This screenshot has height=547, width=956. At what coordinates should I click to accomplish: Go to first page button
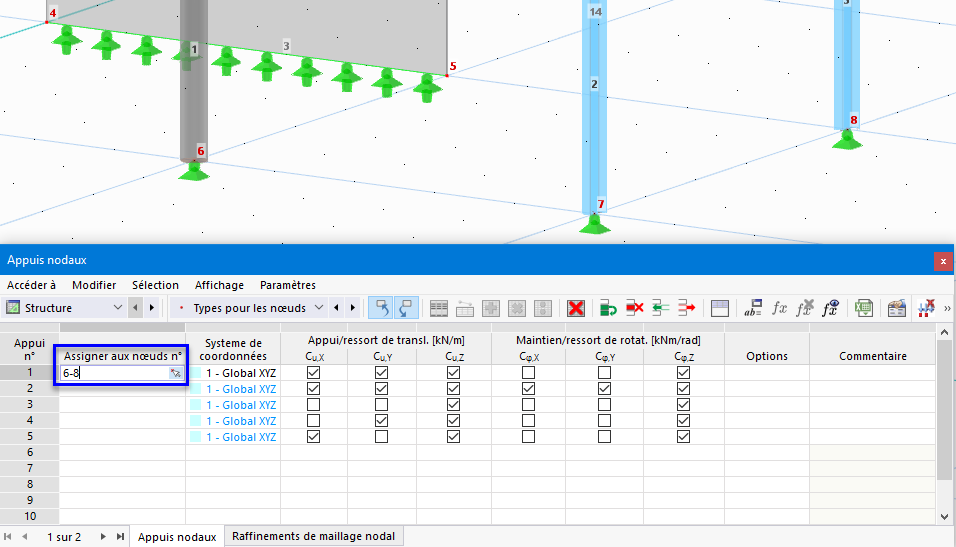tap(8, 537)
